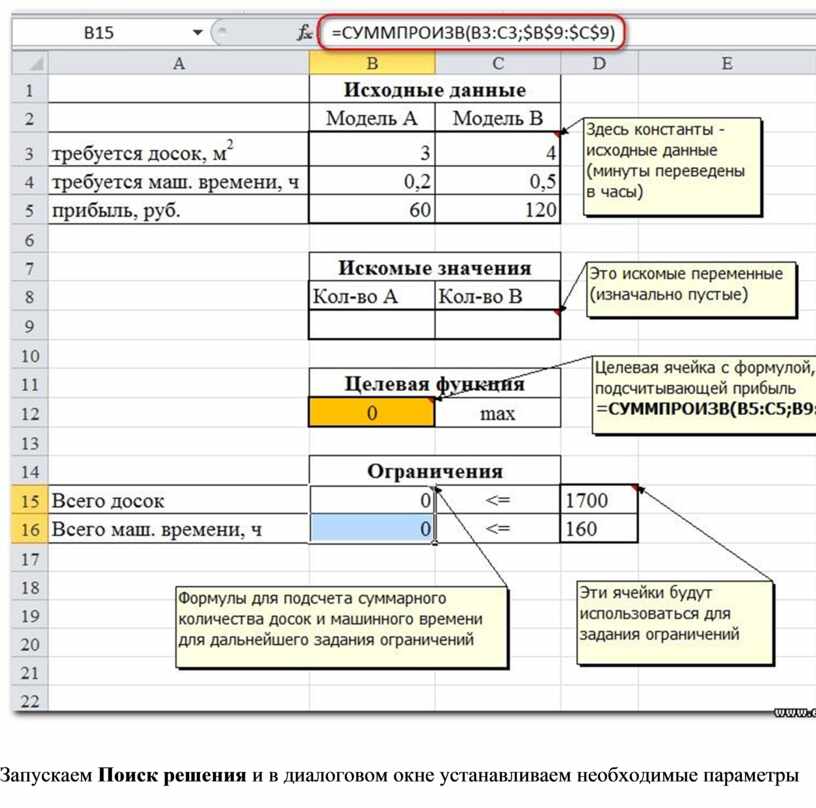Select cell with value 120

498,210
